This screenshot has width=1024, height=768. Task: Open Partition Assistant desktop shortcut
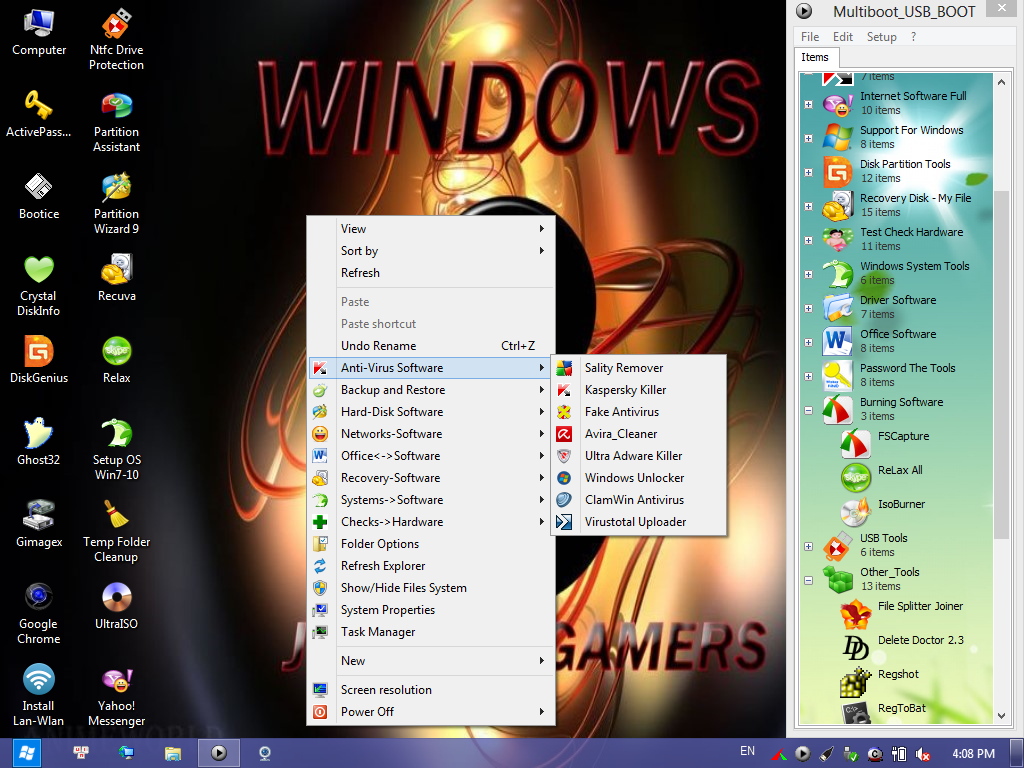coord(116,122)
